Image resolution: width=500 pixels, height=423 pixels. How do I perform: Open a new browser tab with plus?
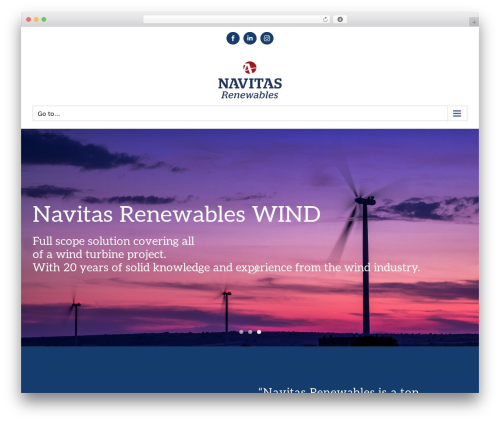474,22
